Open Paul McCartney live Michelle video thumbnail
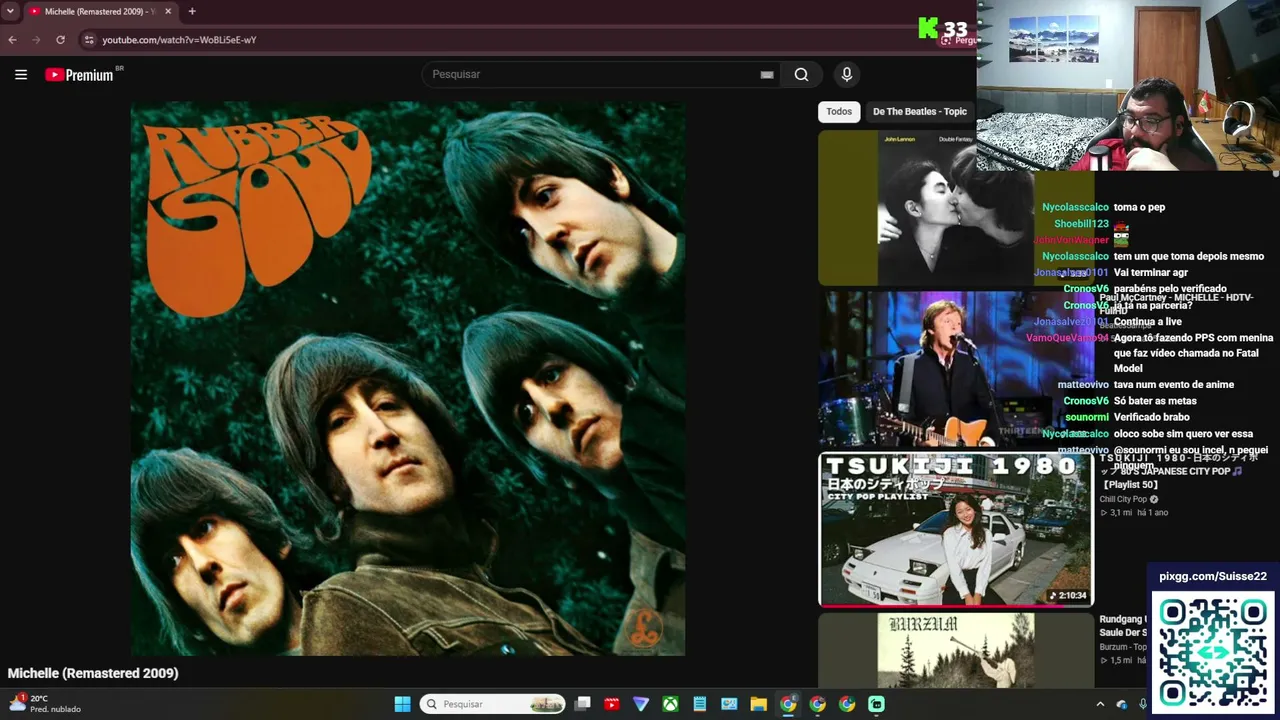Screen dimensions: 1280x720 [x=955, y=369]
